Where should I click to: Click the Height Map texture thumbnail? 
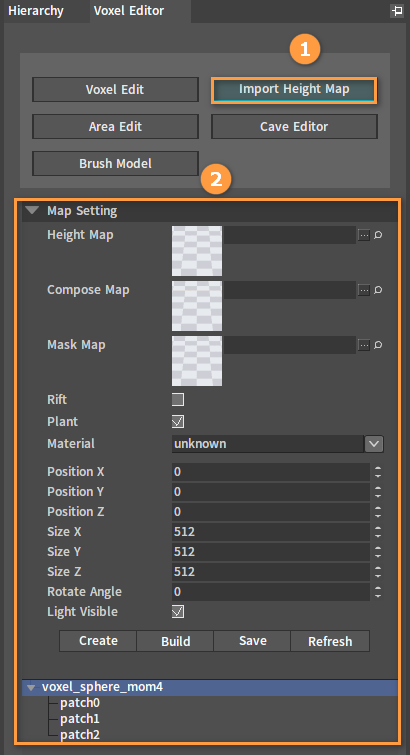click(x=197, y=251)
